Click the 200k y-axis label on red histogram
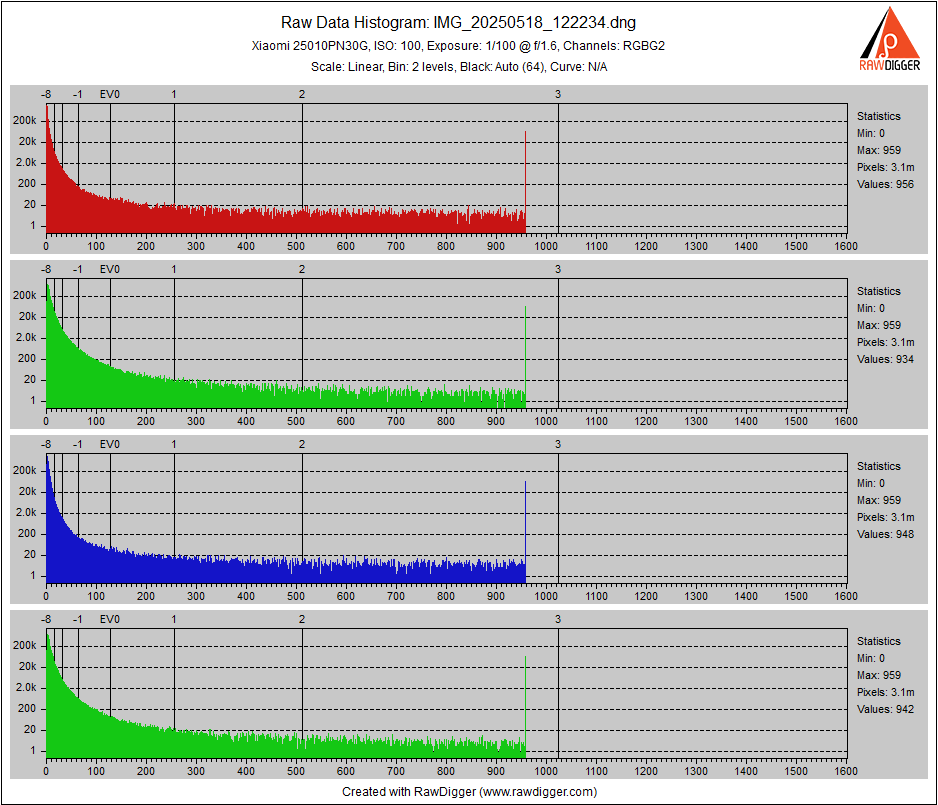Viewport: 938px width, 805px height. (x=25, y=120)
